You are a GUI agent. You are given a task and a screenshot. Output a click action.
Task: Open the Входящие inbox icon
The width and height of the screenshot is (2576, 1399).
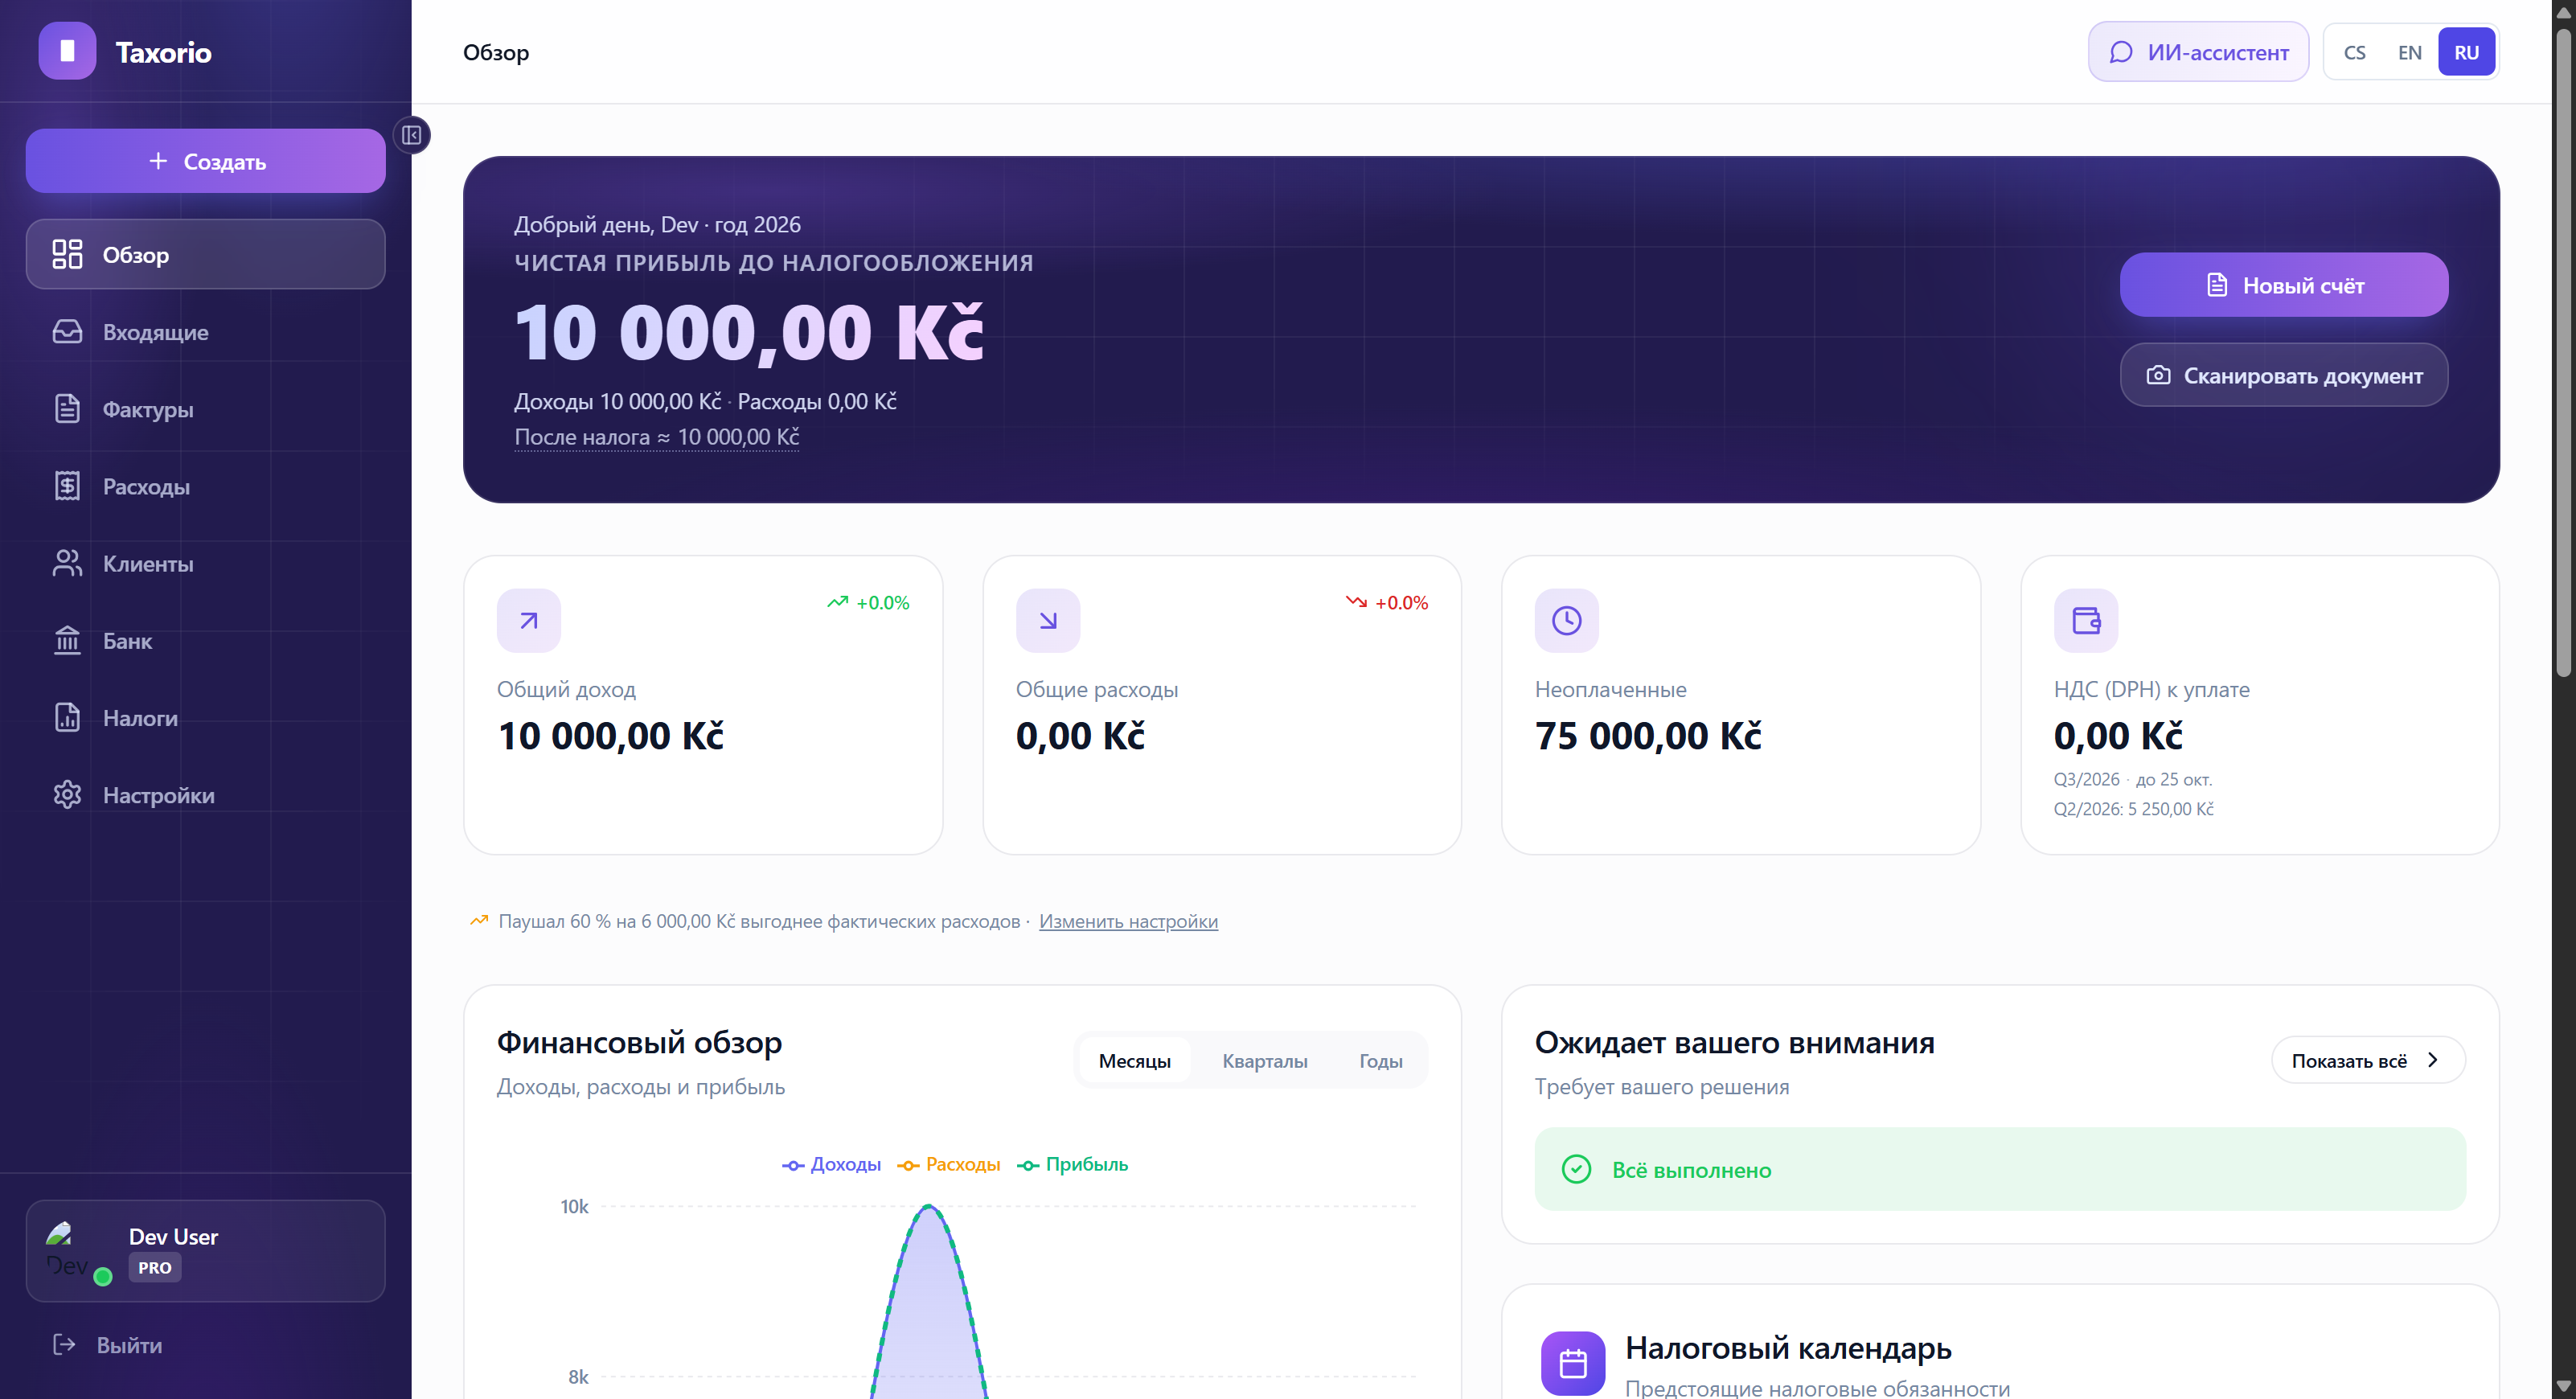coord(67,332)
